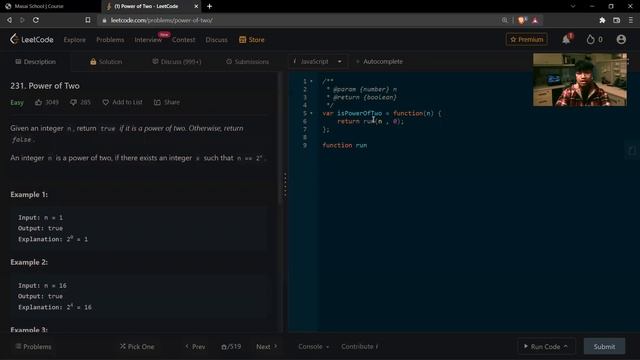Viewport: 640px width, 360px height.
Task: Open the Submissions tab
Action: (247, 62)
